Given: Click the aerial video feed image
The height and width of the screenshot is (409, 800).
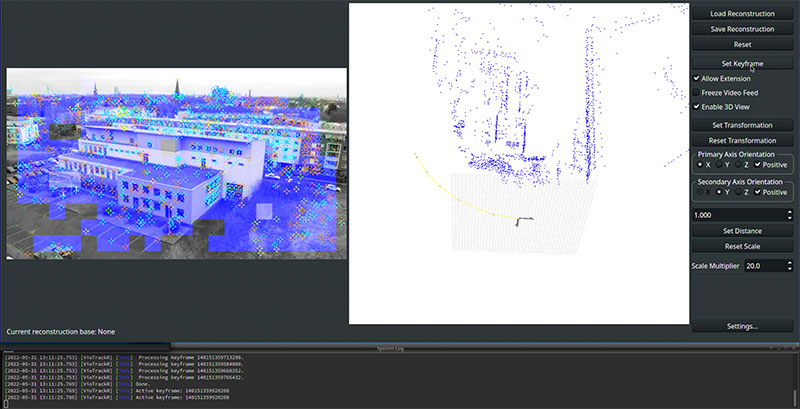Looking at the screenshot, I should click(177, 164).
